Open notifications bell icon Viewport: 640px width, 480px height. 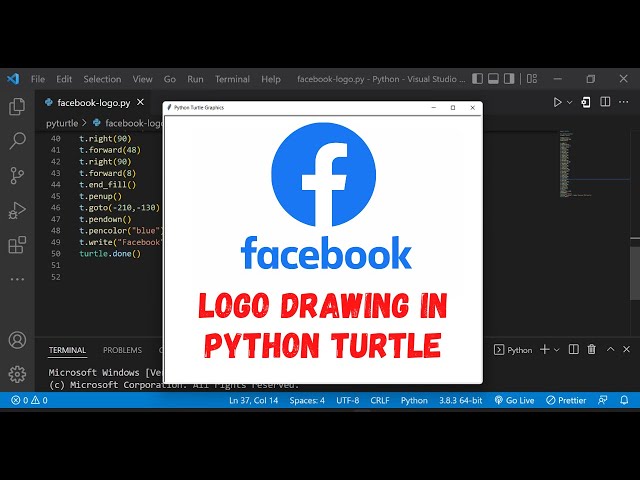click(x=624, y=400)
